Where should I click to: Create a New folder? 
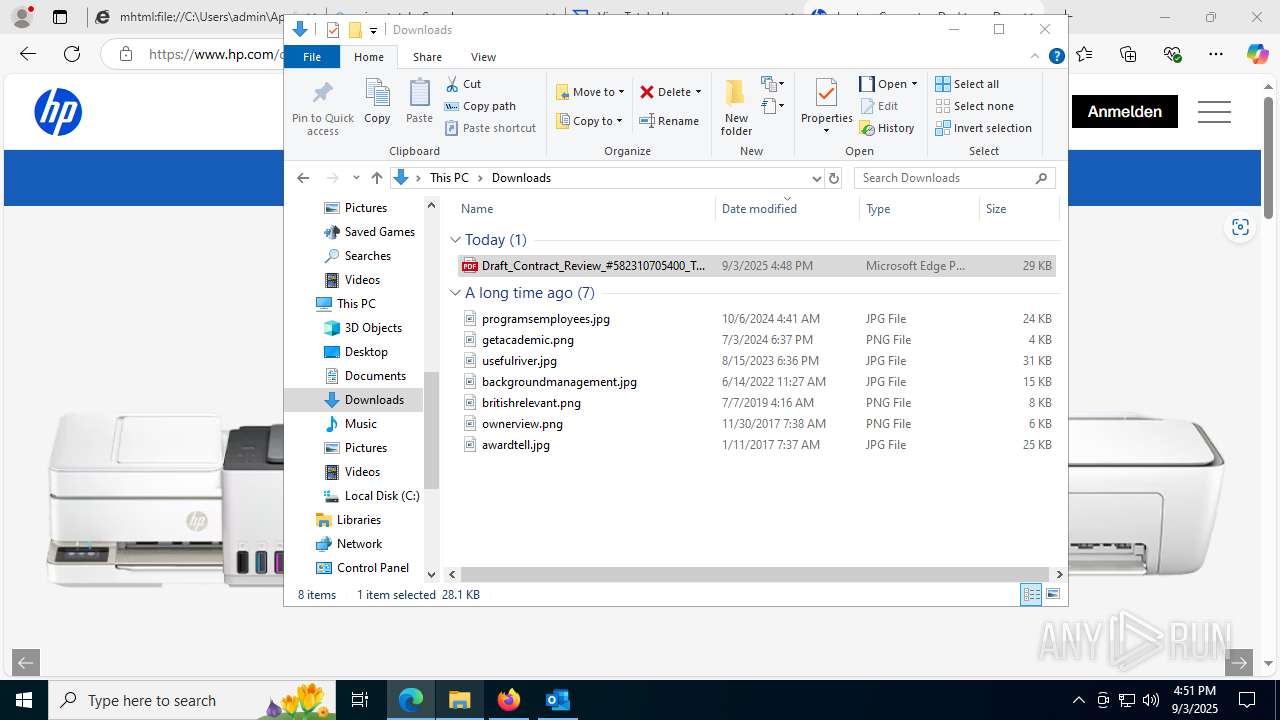pyautogui.click(x=736, y=107)
